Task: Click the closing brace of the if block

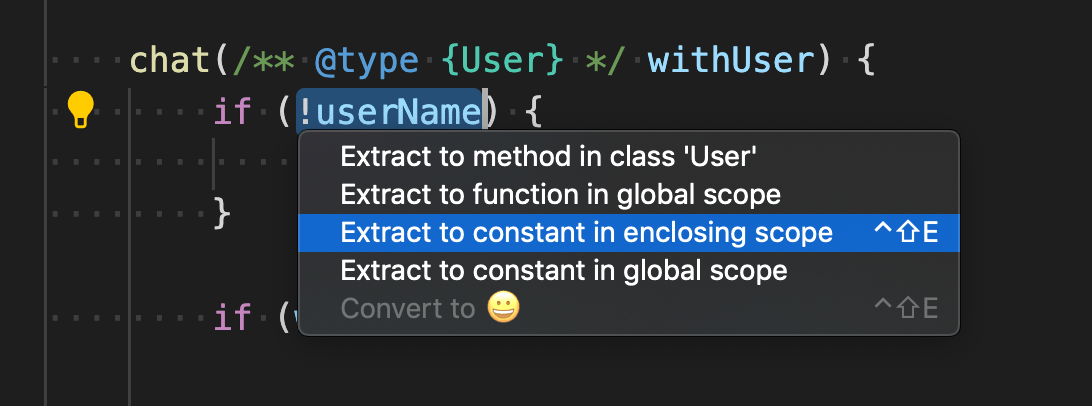Action: 223,212
